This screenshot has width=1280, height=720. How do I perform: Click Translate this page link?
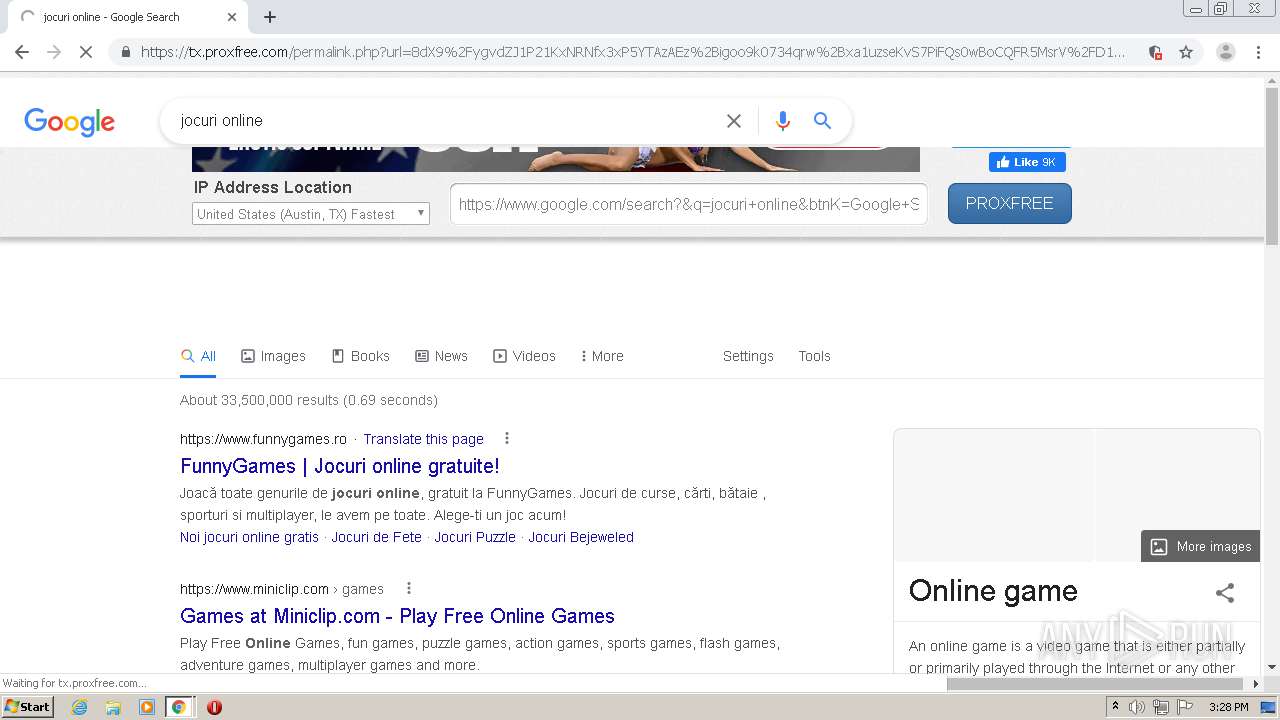(x=423, y=439)
